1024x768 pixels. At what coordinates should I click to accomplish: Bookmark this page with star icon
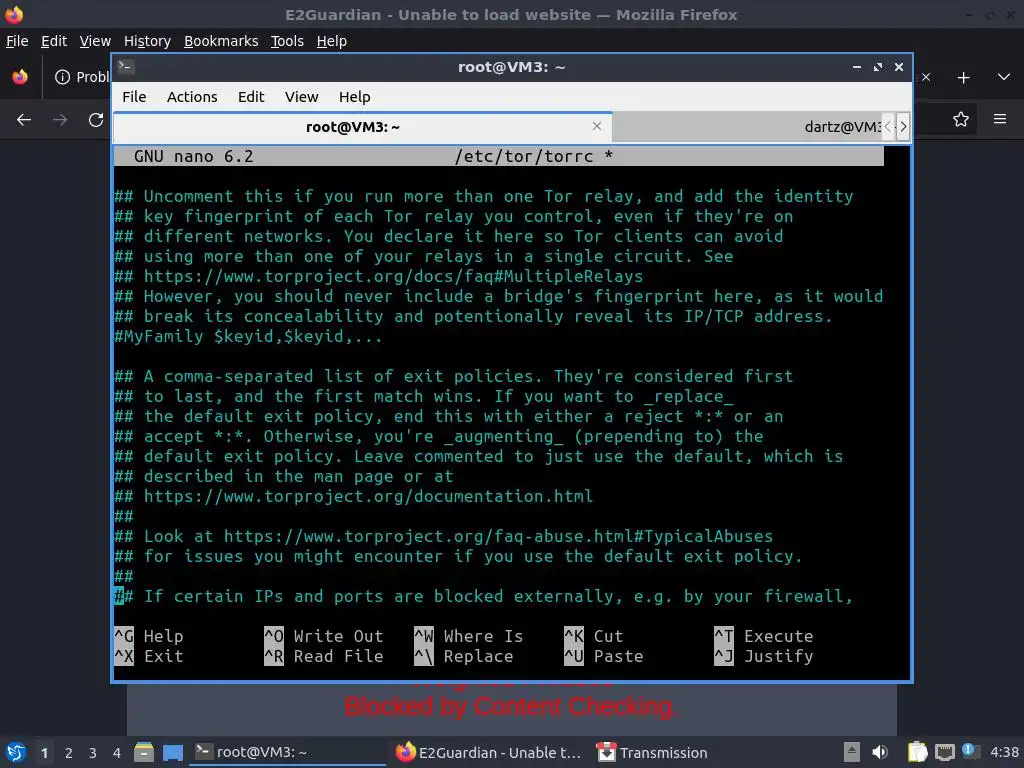(961, 120)
